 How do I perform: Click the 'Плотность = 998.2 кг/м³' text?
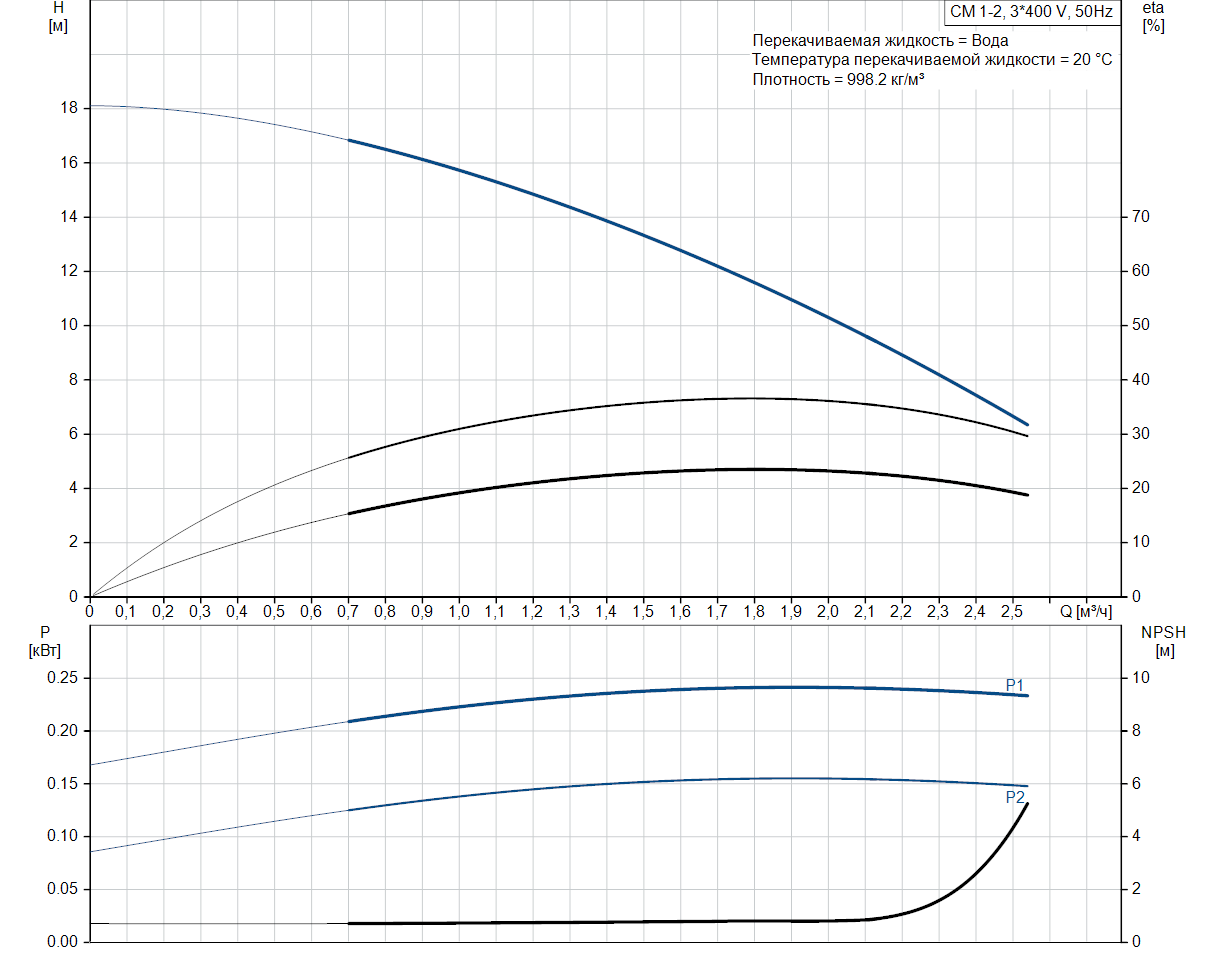pyautogui.click(x=838, y=79)
